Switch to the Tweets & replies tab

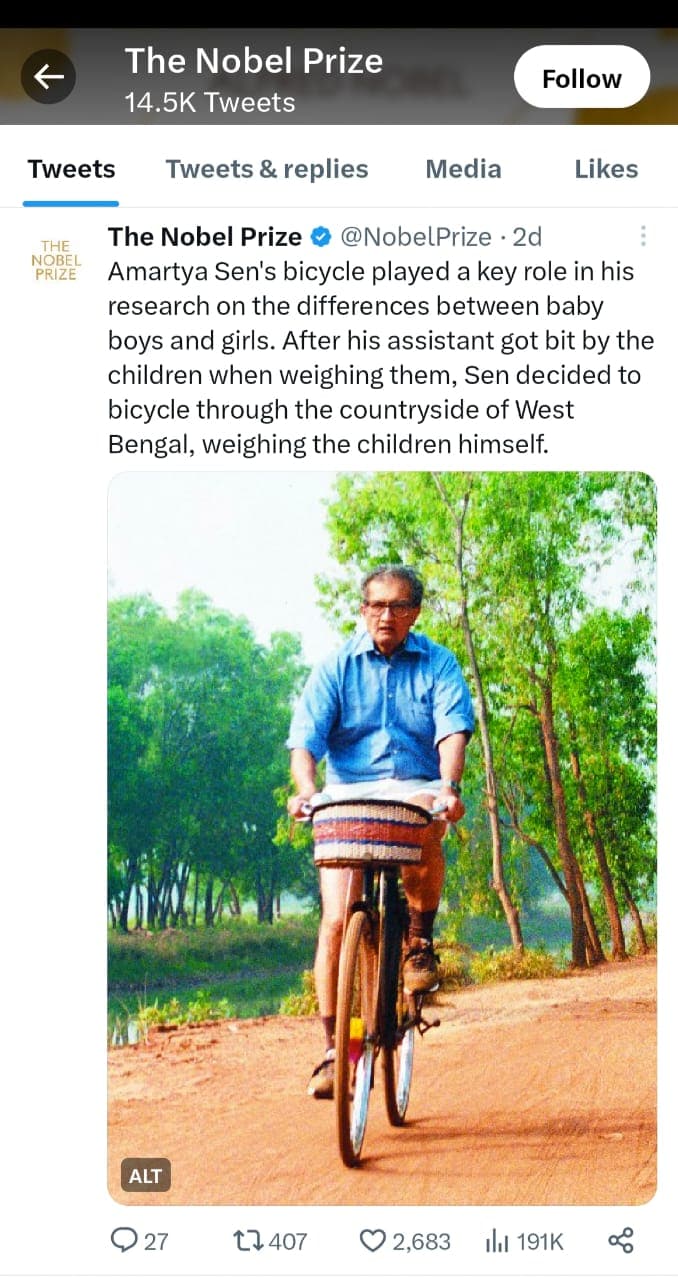click(267, 170)
